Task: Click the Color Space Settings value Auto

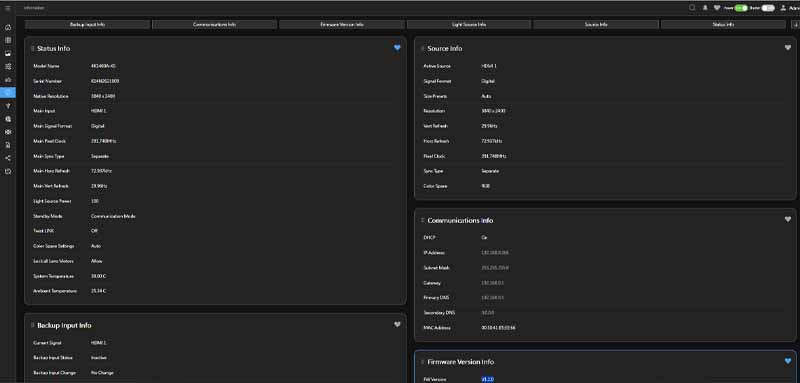Action: pyautogui.click(x=96, y=246)
